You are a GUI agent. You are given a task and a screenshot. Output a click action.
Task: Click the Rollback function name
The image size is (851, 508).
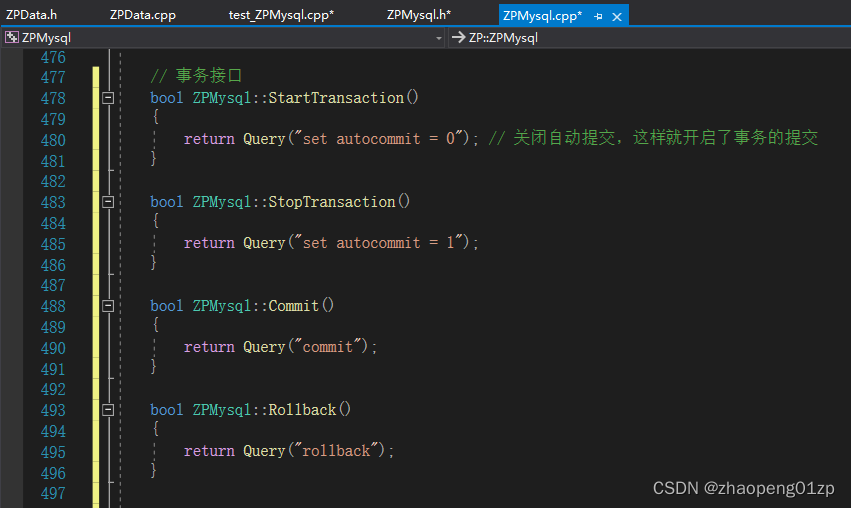pyautogui.click(x=302, y=410)
